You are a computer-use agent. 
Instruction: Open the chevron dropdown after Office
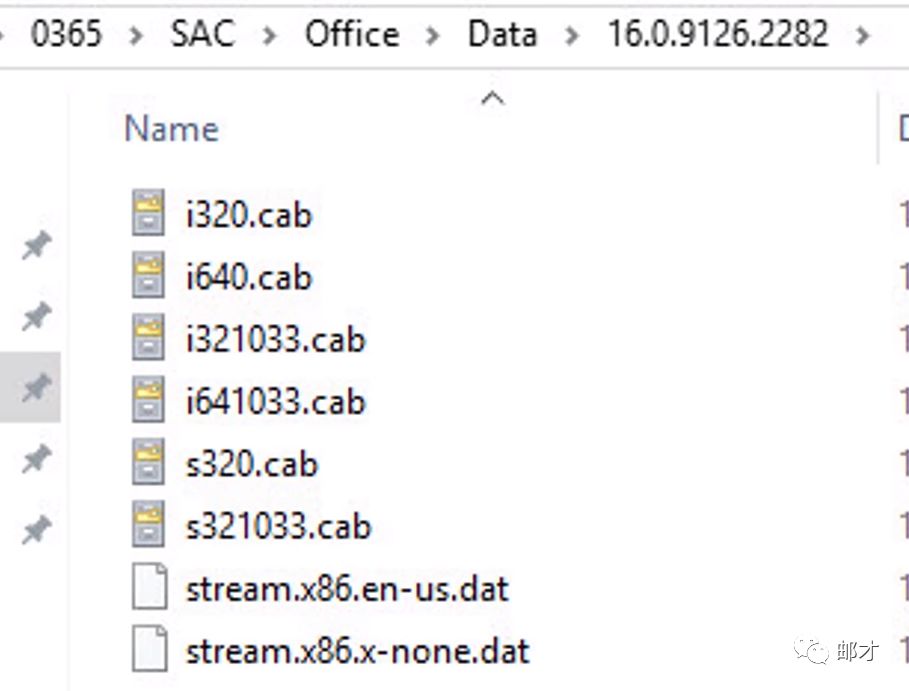(x=433, y=36)
